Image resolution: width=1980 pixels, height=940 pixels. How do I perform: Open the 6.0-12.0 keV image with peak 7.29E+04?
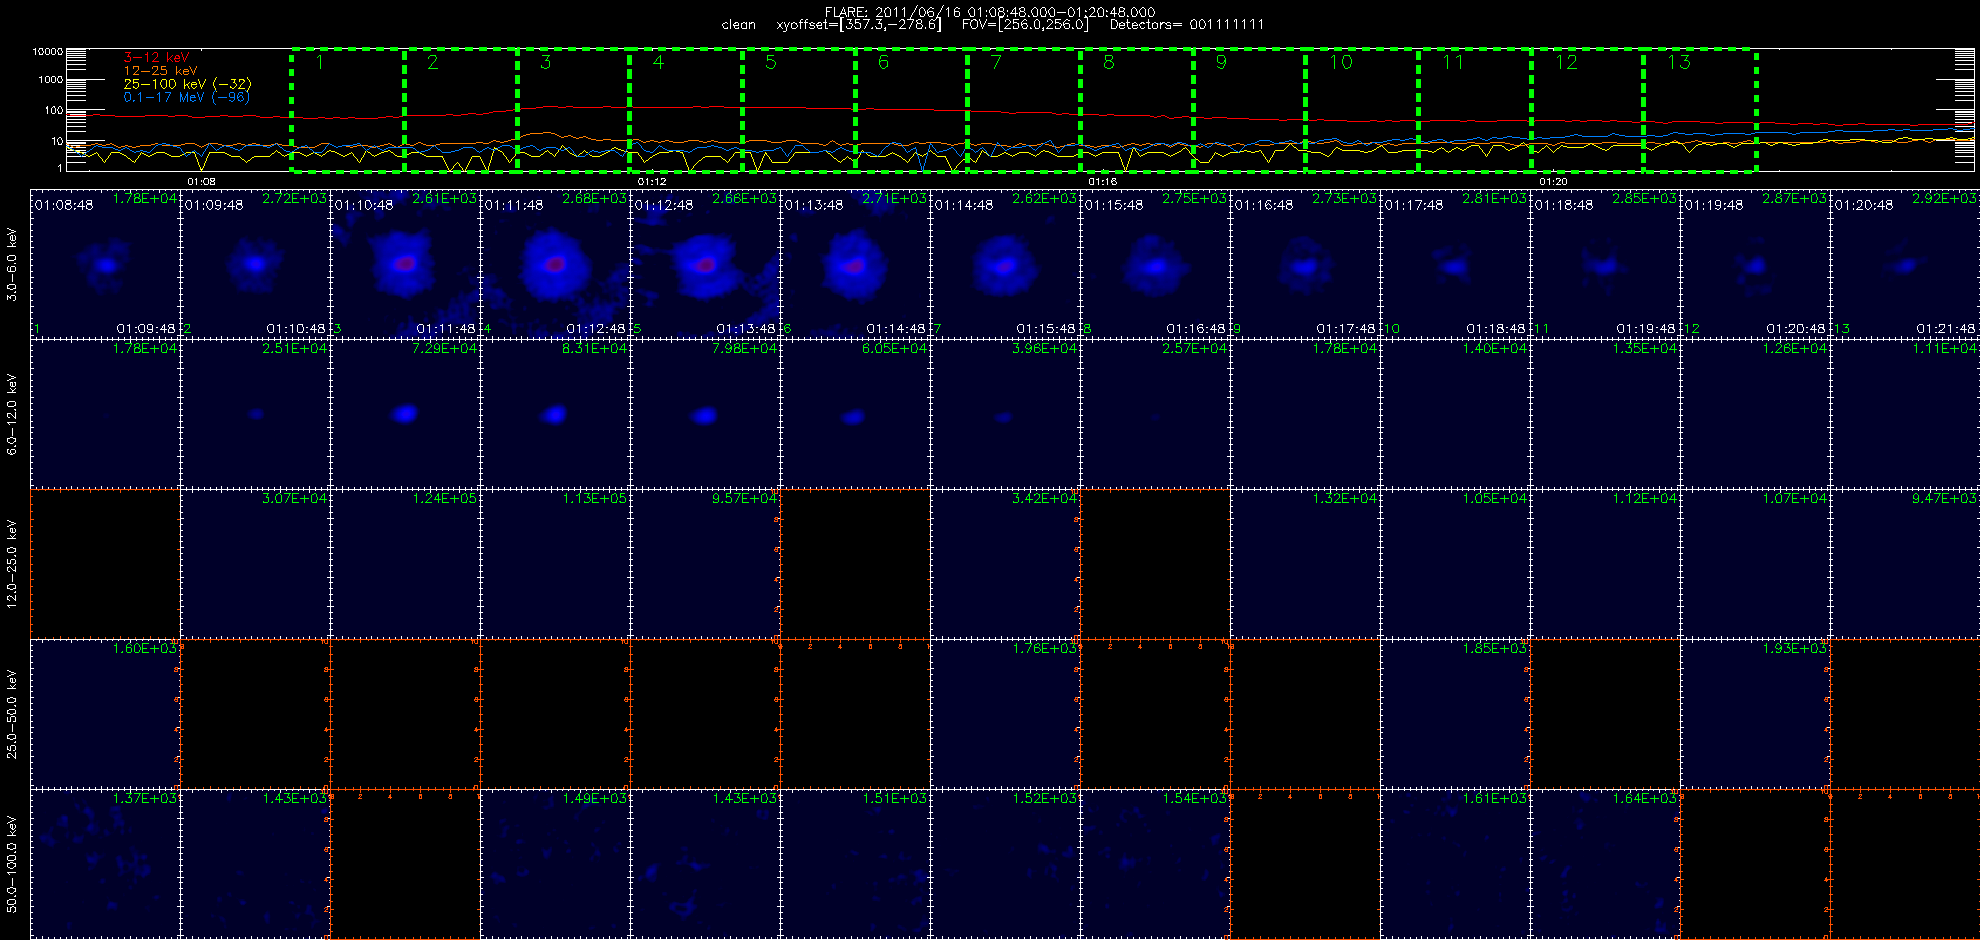coord(405,414)
